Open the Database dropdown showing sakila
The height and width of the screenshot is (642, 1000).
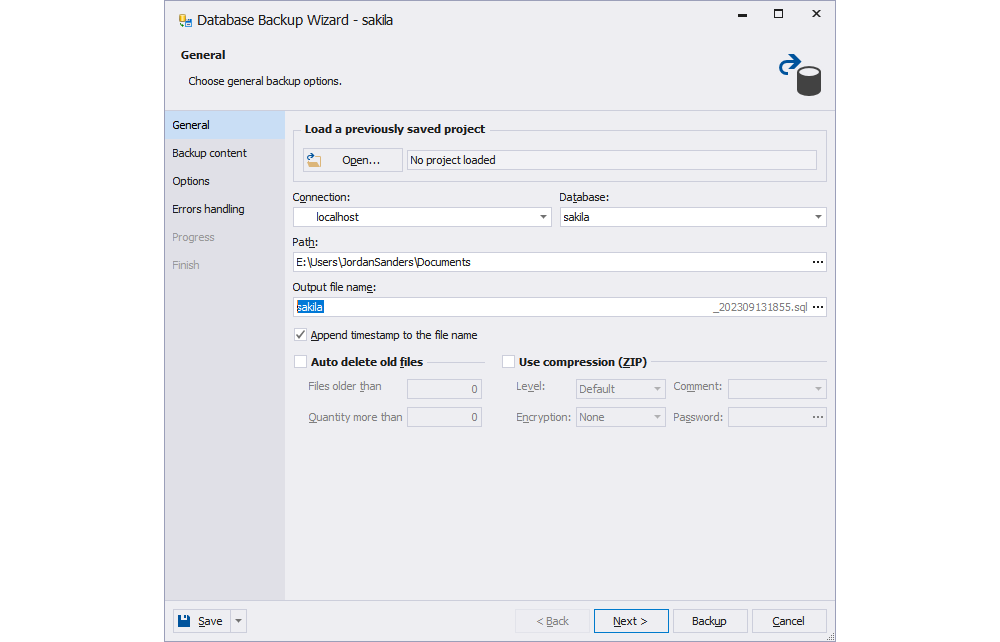tap(818, 216)
